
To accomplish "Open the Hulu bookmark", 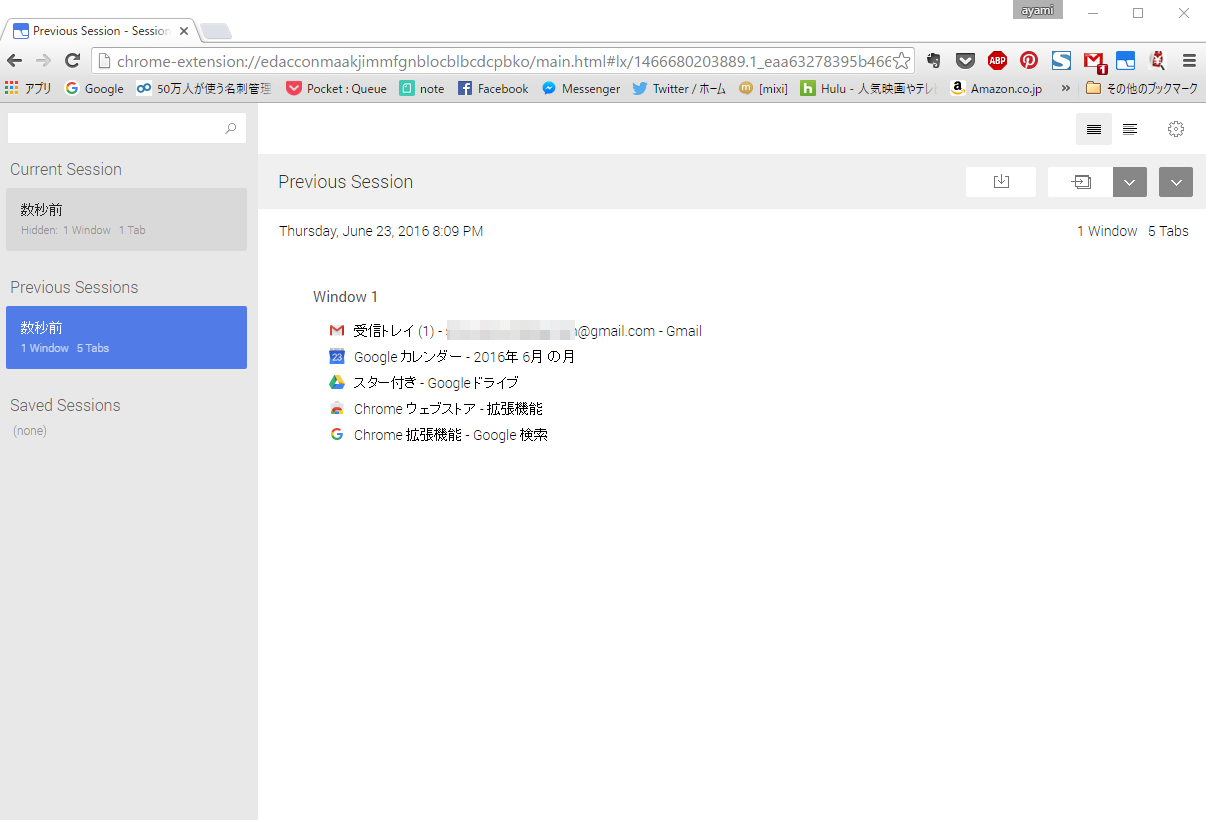I will pyautogui.click(x=869, y=88).
